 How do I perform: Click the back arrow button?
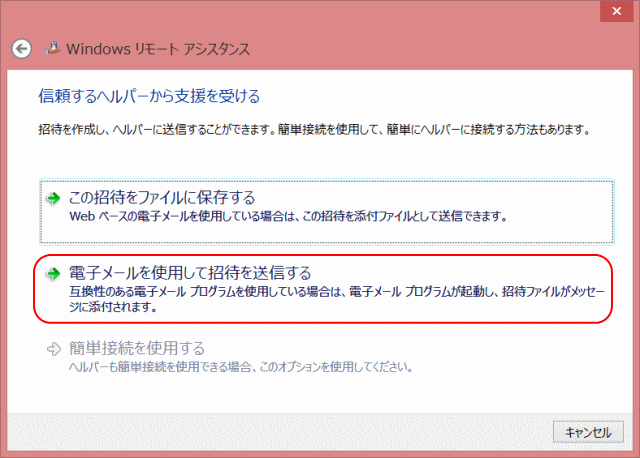coord(21,49)
